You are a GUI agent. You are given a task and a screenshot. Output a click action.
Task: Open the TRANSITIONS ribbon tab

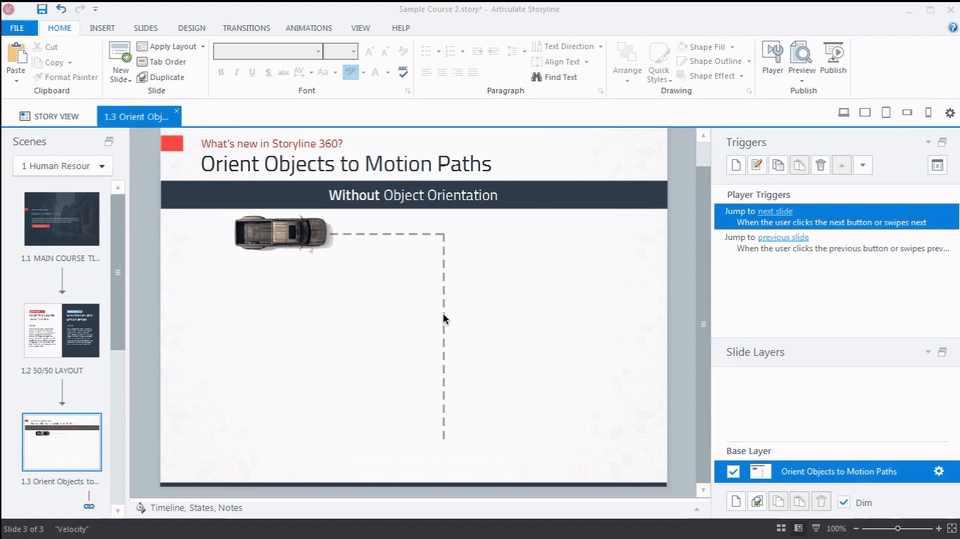246,28
